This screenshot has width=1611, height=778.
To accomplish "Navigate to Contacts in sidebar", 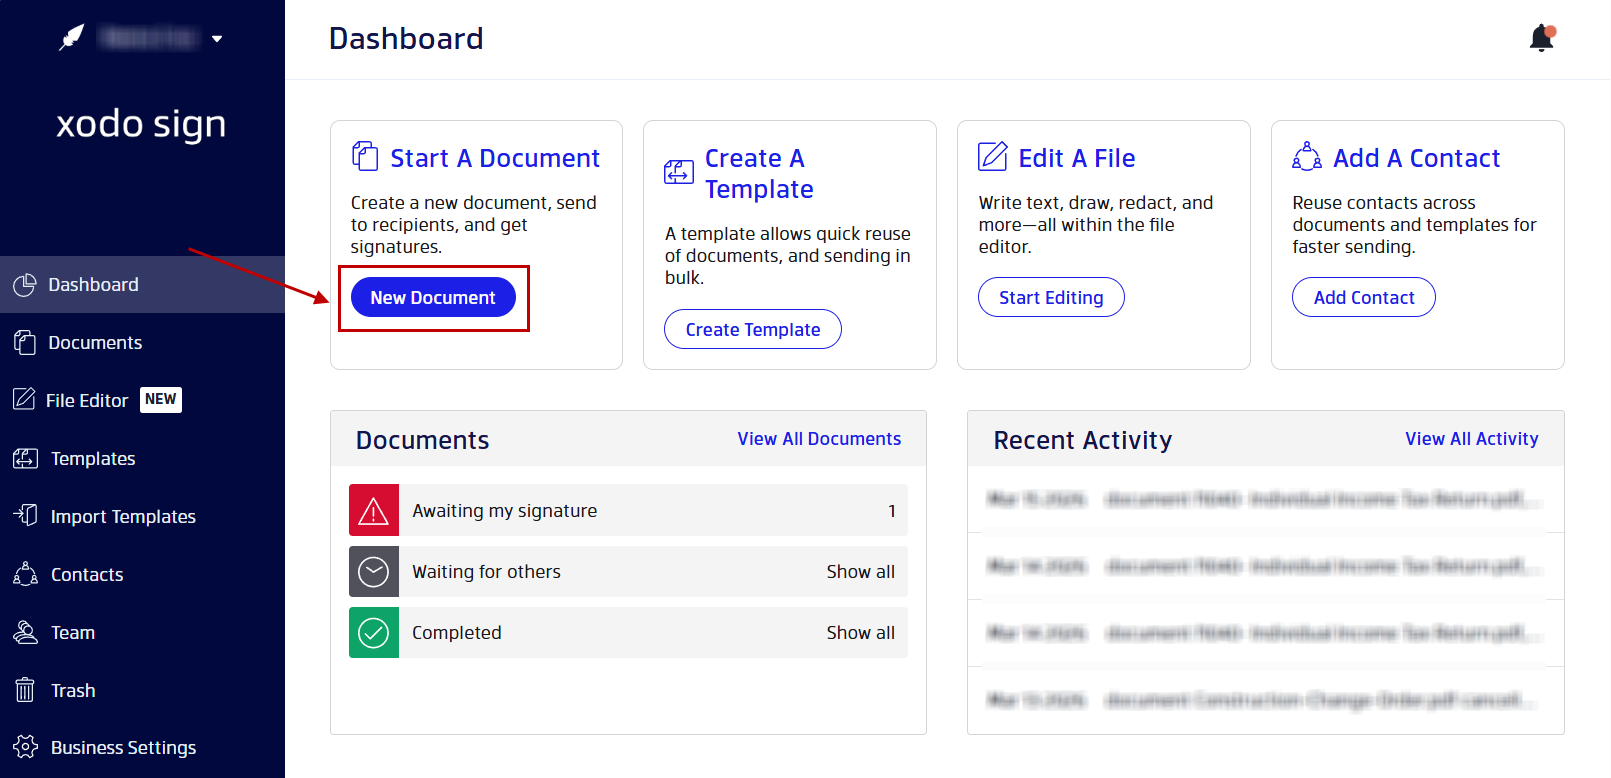I will point(142,574).
